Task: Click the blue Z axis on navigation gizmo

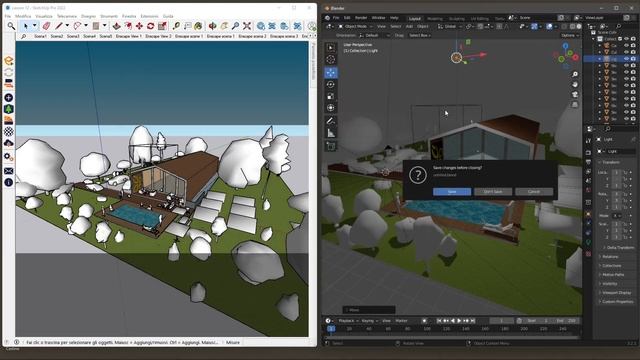Action: pos(566,46)
